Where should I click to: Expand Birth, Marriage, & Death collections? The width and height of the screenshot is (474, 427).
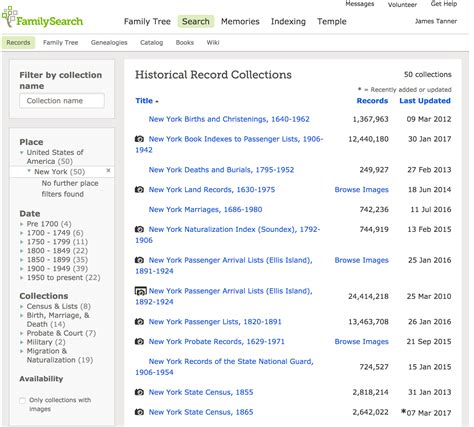[x=22, y=315]
